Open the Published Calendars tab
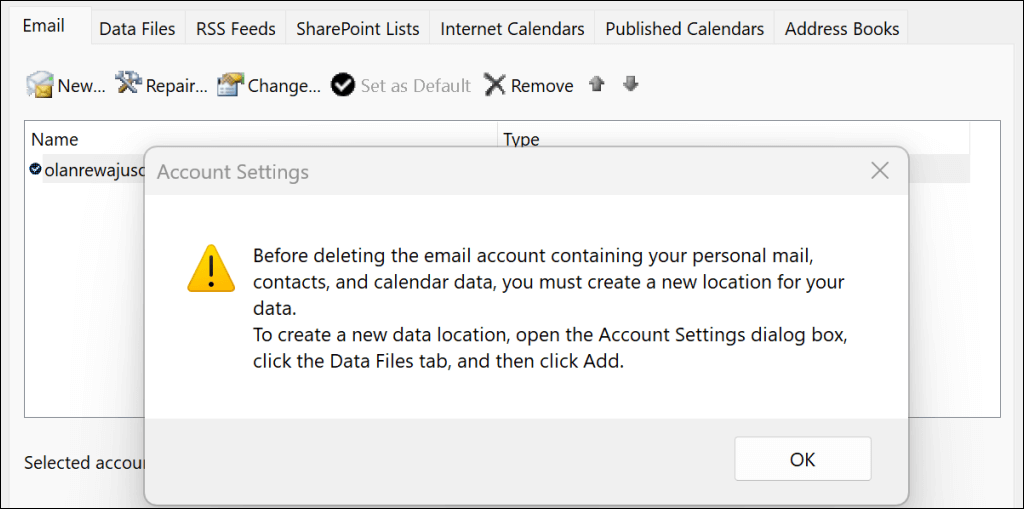The image size is (1024, 509). (684, 29)
